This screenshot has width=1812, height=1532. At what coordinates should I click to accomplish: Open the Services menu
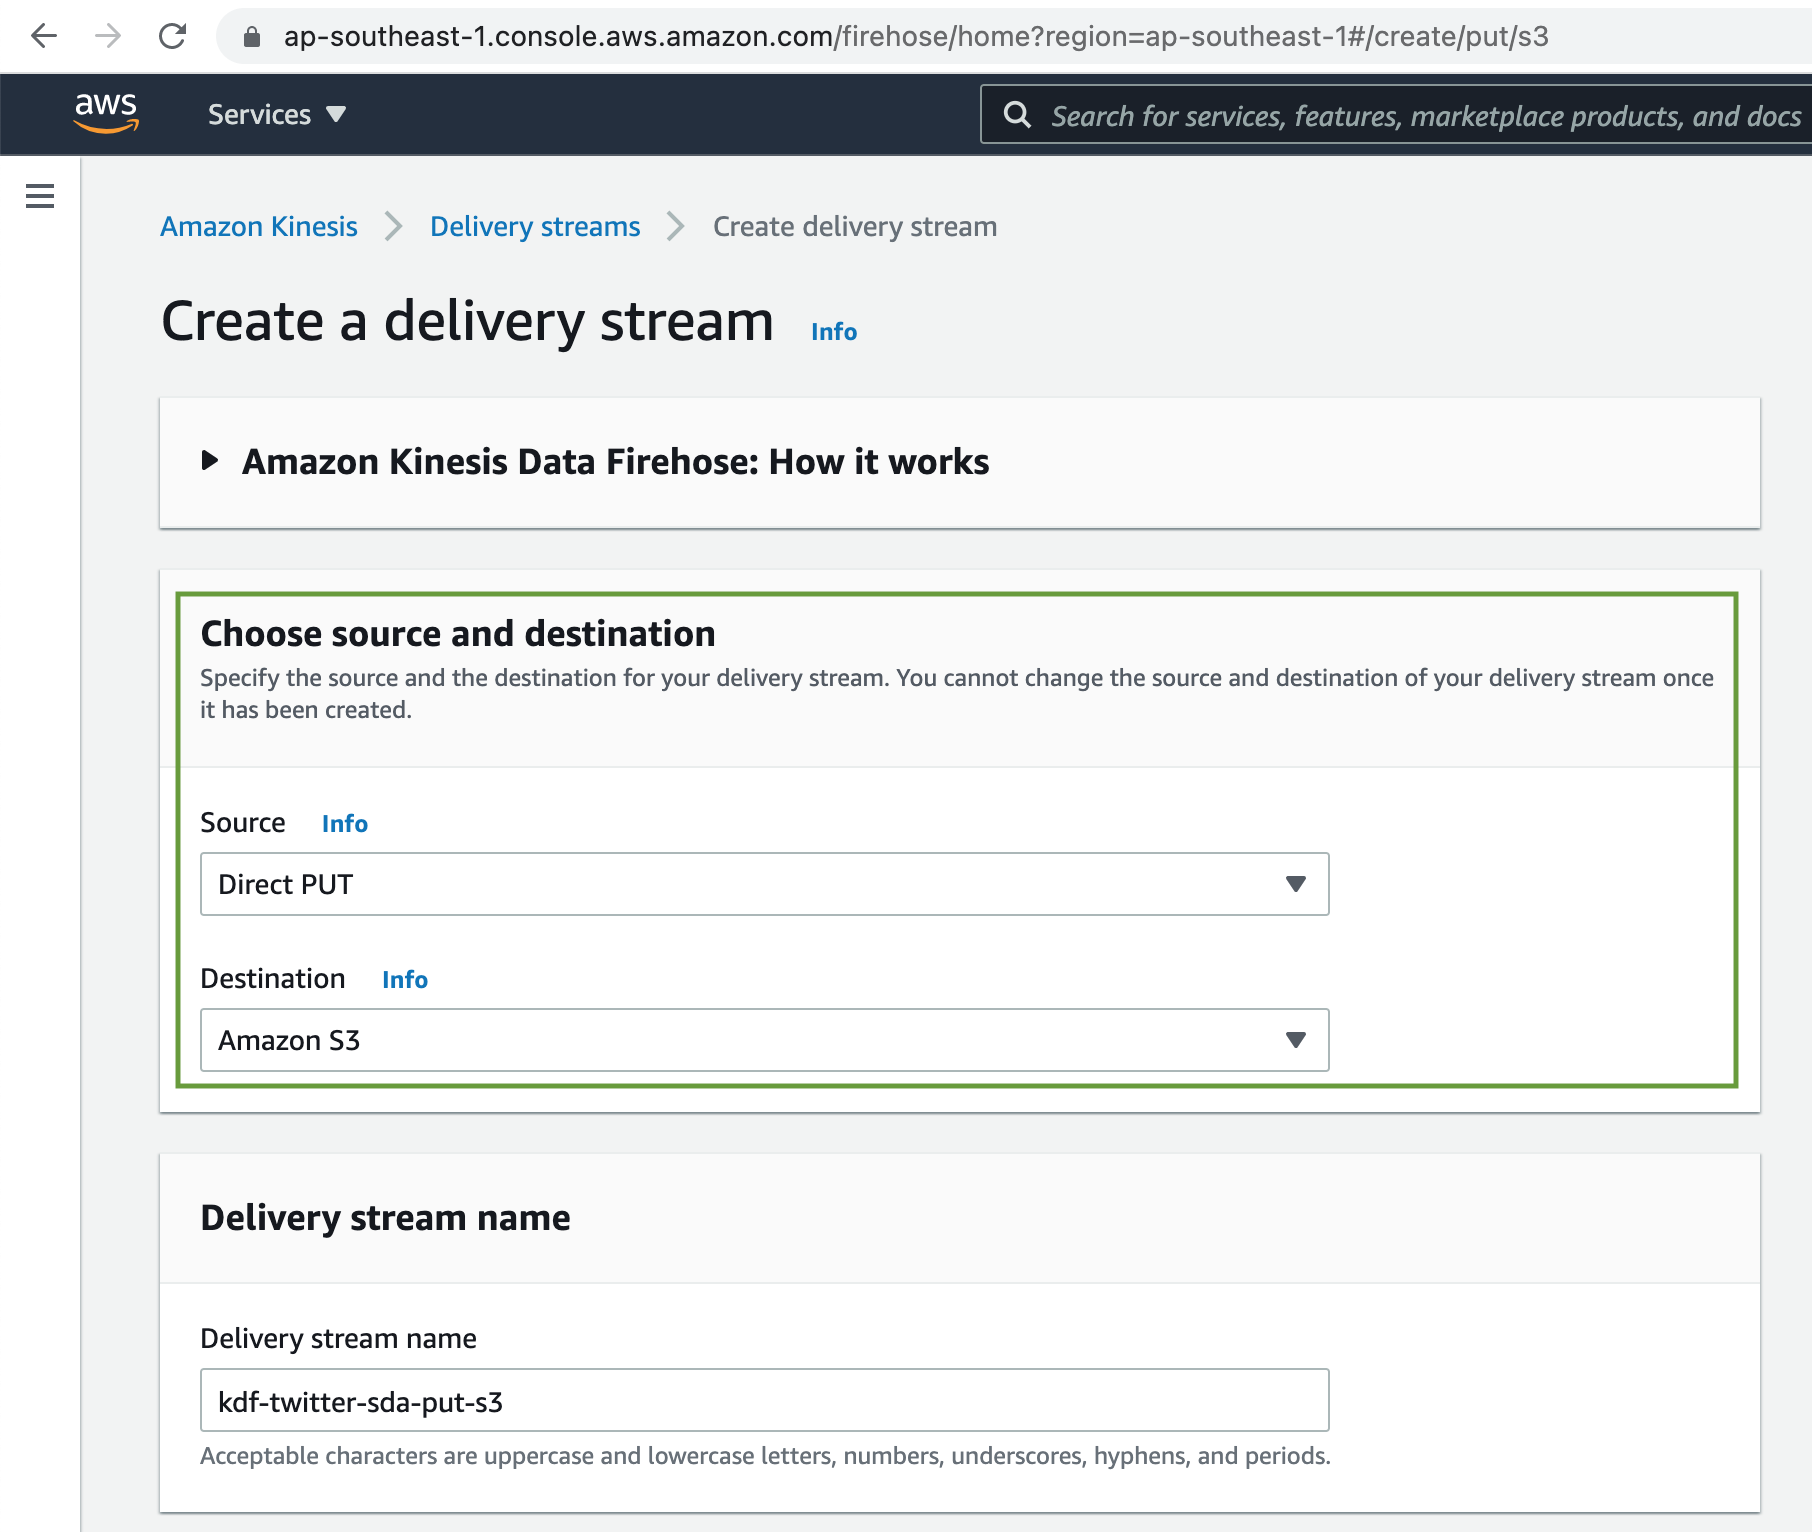(277, 115)
